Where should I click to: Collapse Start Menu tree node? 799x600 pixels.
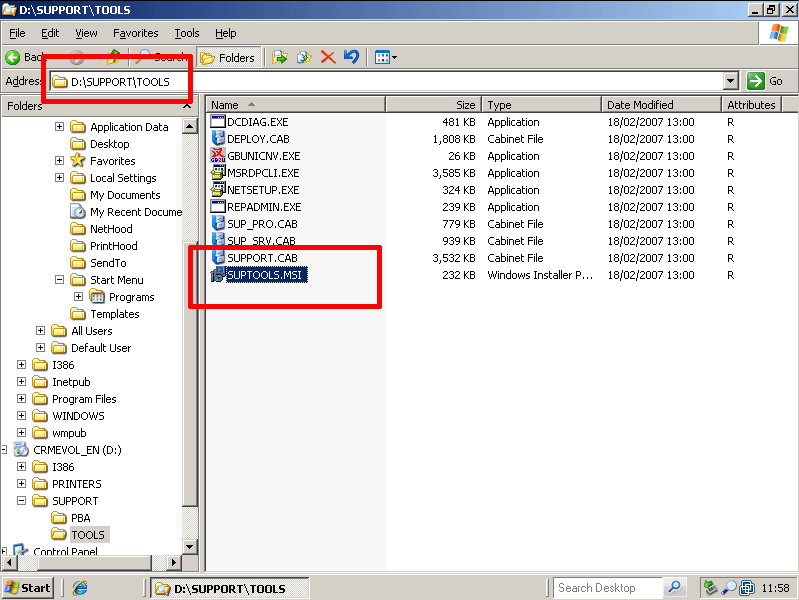point(59,279)
